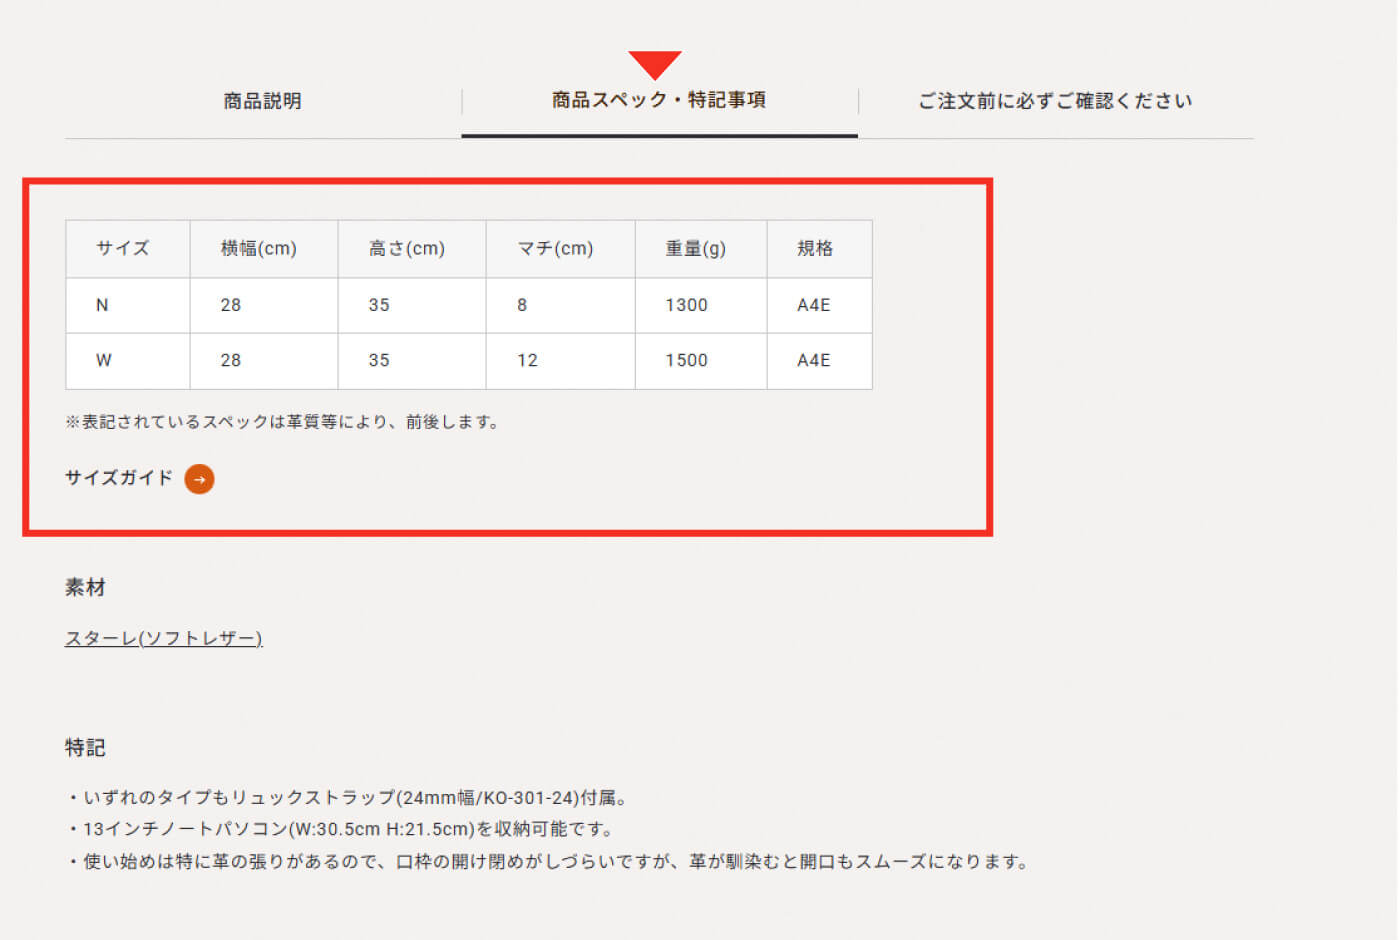Click the マチ(cm) column header
Image resolution: width=1400 pixels, height=940 pixels.
(x=555, y=248)
